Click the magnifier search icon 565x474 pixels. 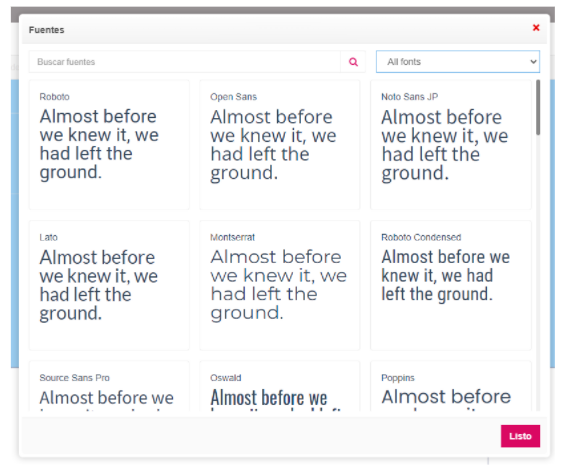353,62
